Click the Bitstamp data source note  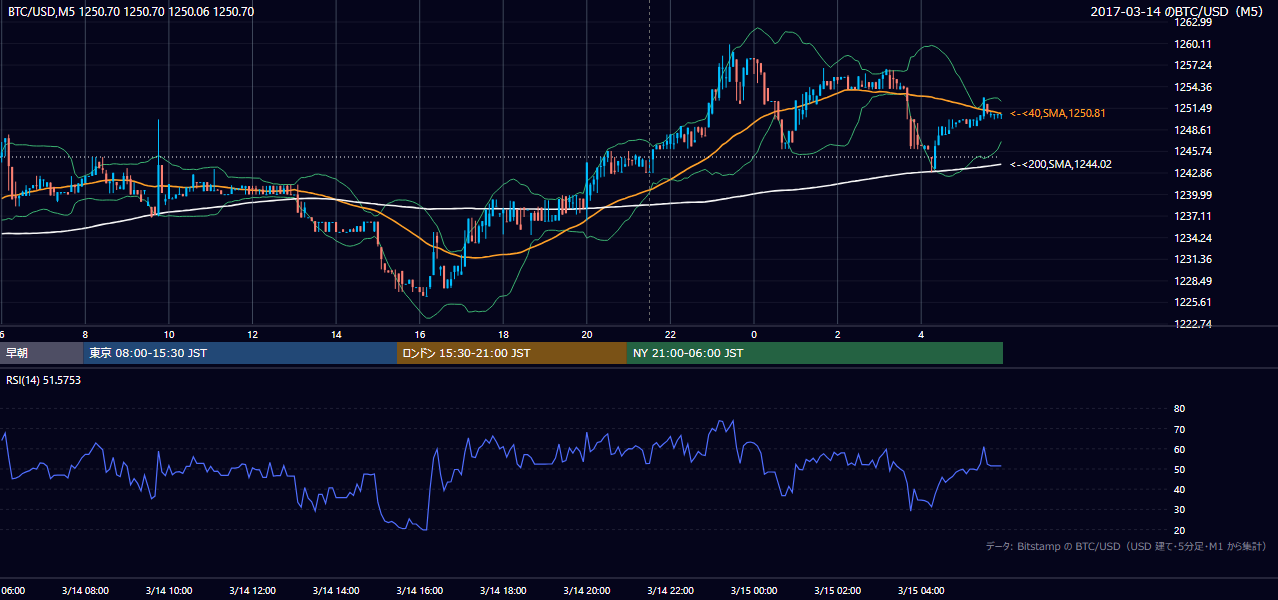pos(1126,546)
